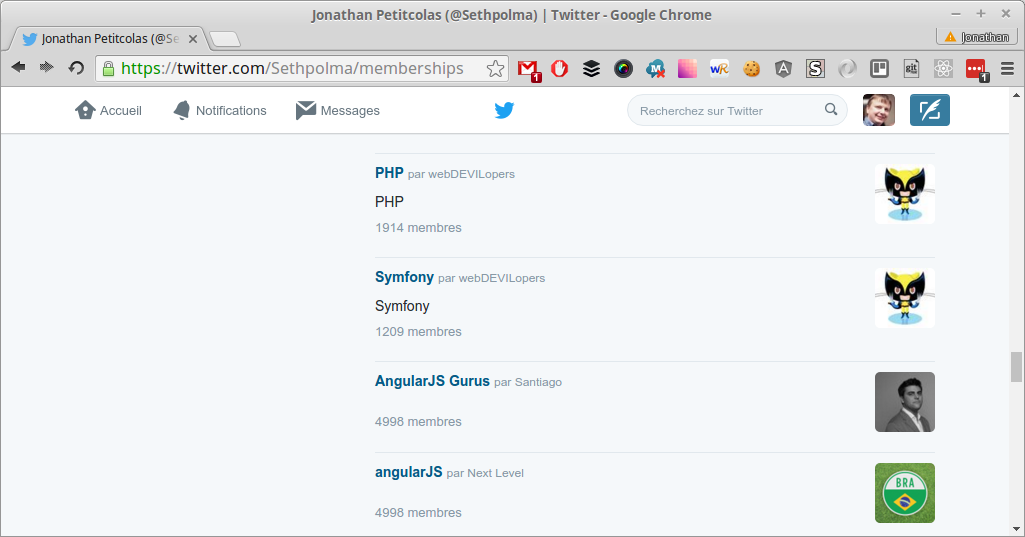Open Messages
This screenshot has height=537, width=1025.
tap(337, 111)
